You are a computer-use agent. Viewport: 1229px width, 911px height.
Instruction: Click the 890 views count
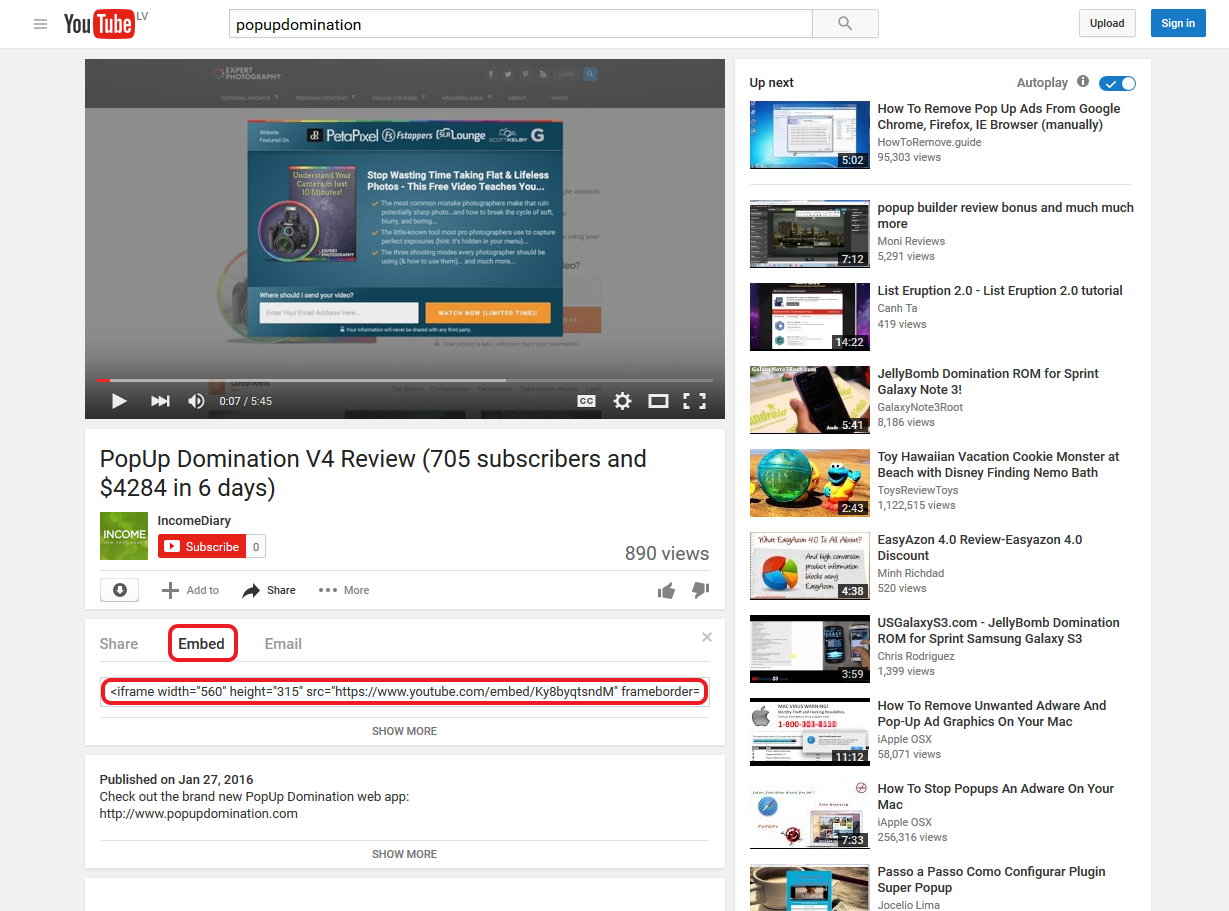click(667, 554)
